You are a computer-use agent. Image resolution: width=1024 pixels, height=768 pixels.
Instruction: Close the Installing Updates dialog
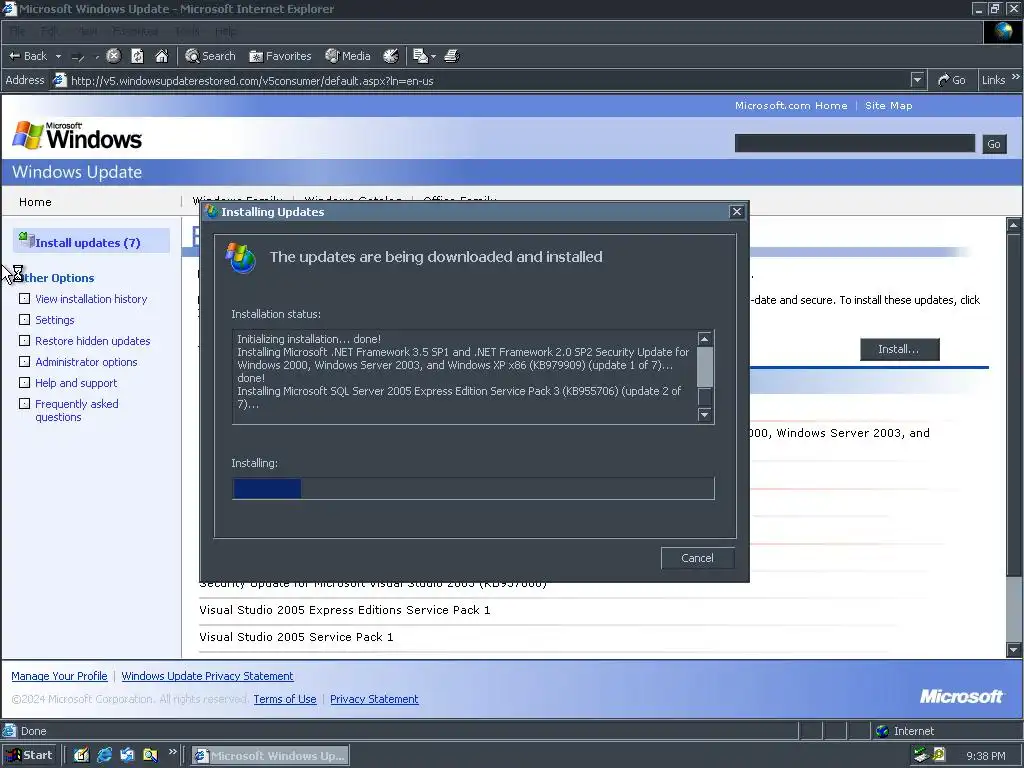click(737, 212)
